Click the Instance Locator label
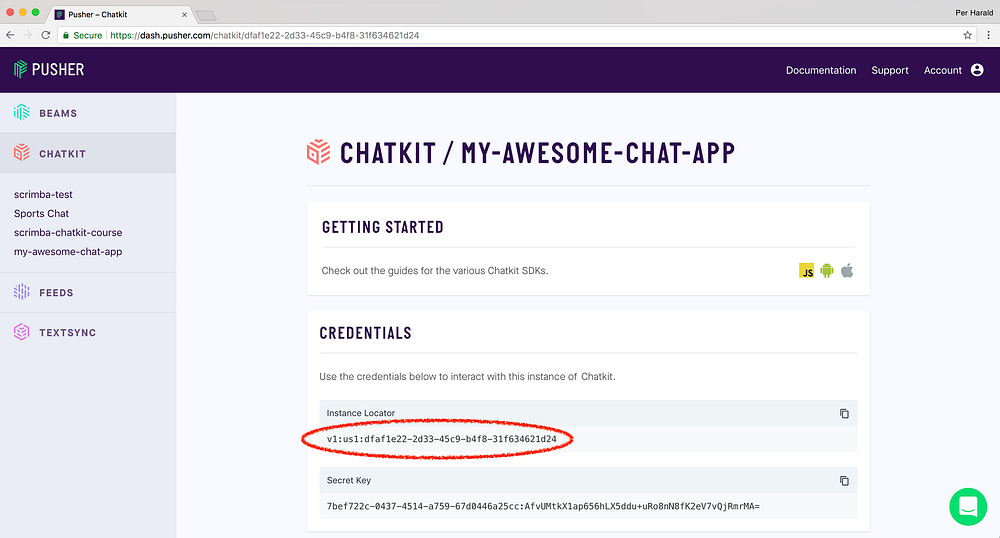The height and width of the screenshot is (538, 1000). pos(361,413)
